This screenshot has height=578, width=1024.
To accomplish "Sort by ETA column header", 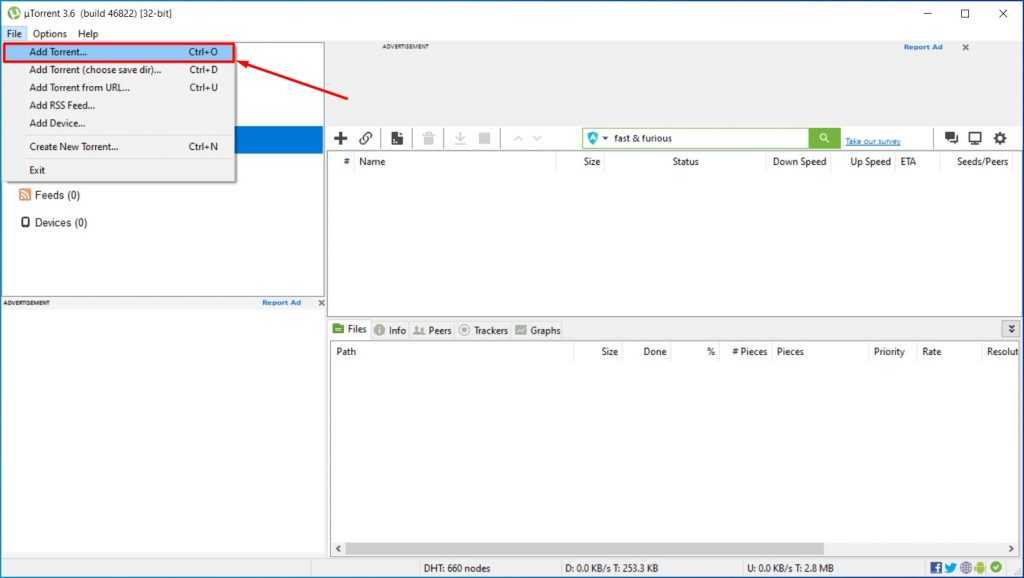I will pyautogui.click(x=917, y=161).
